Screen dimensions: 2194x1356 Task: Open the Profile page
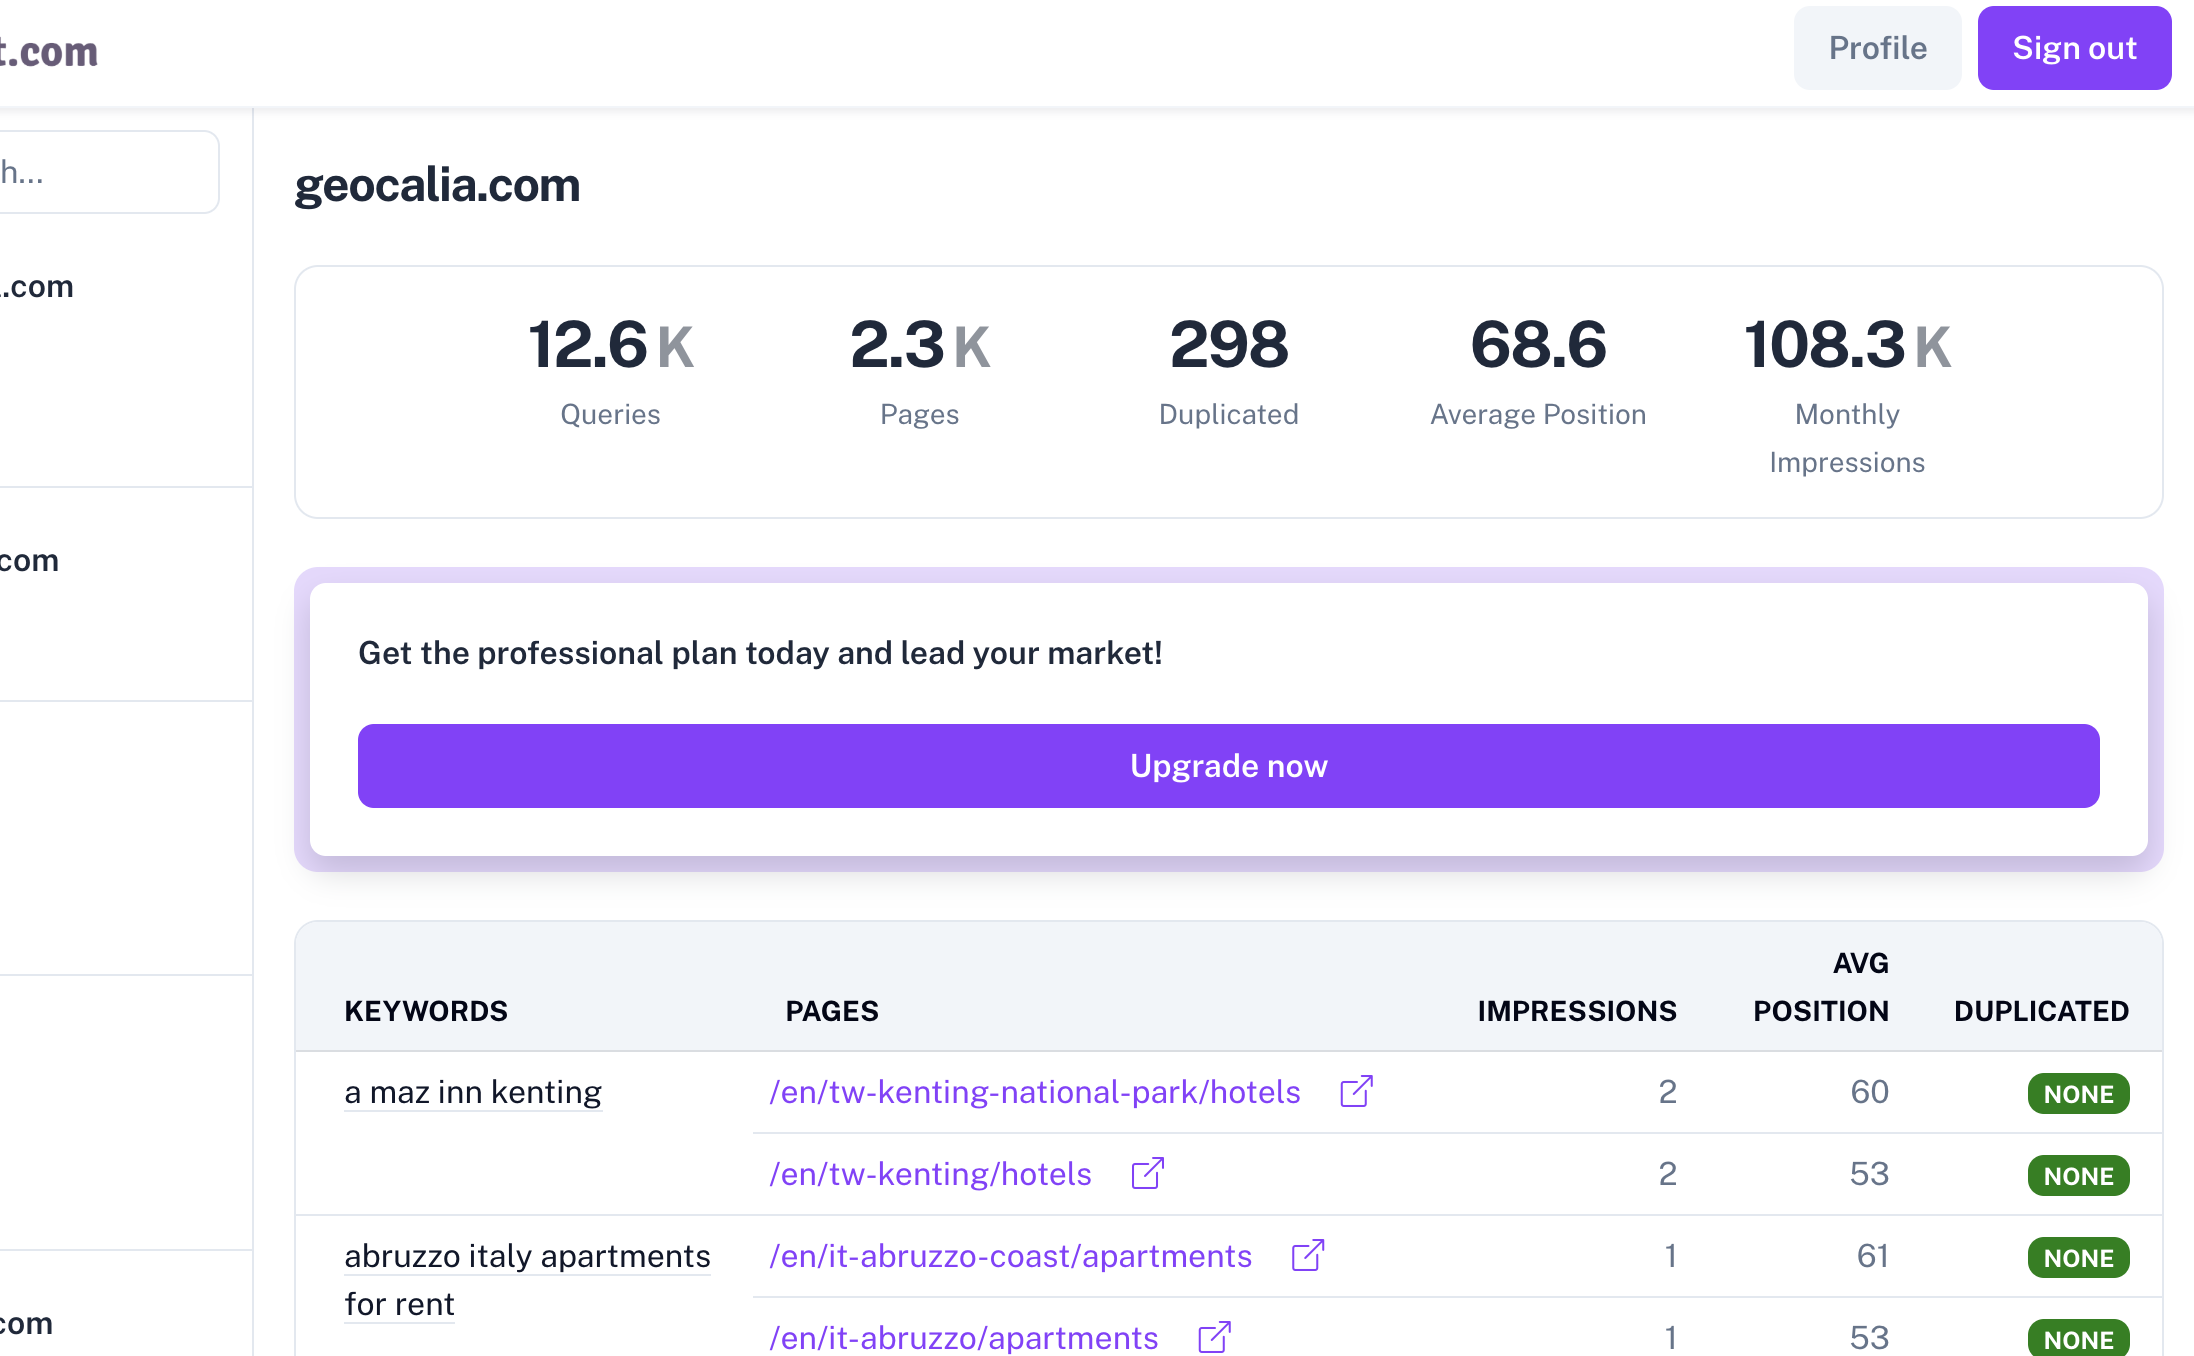click(1877, 48)
